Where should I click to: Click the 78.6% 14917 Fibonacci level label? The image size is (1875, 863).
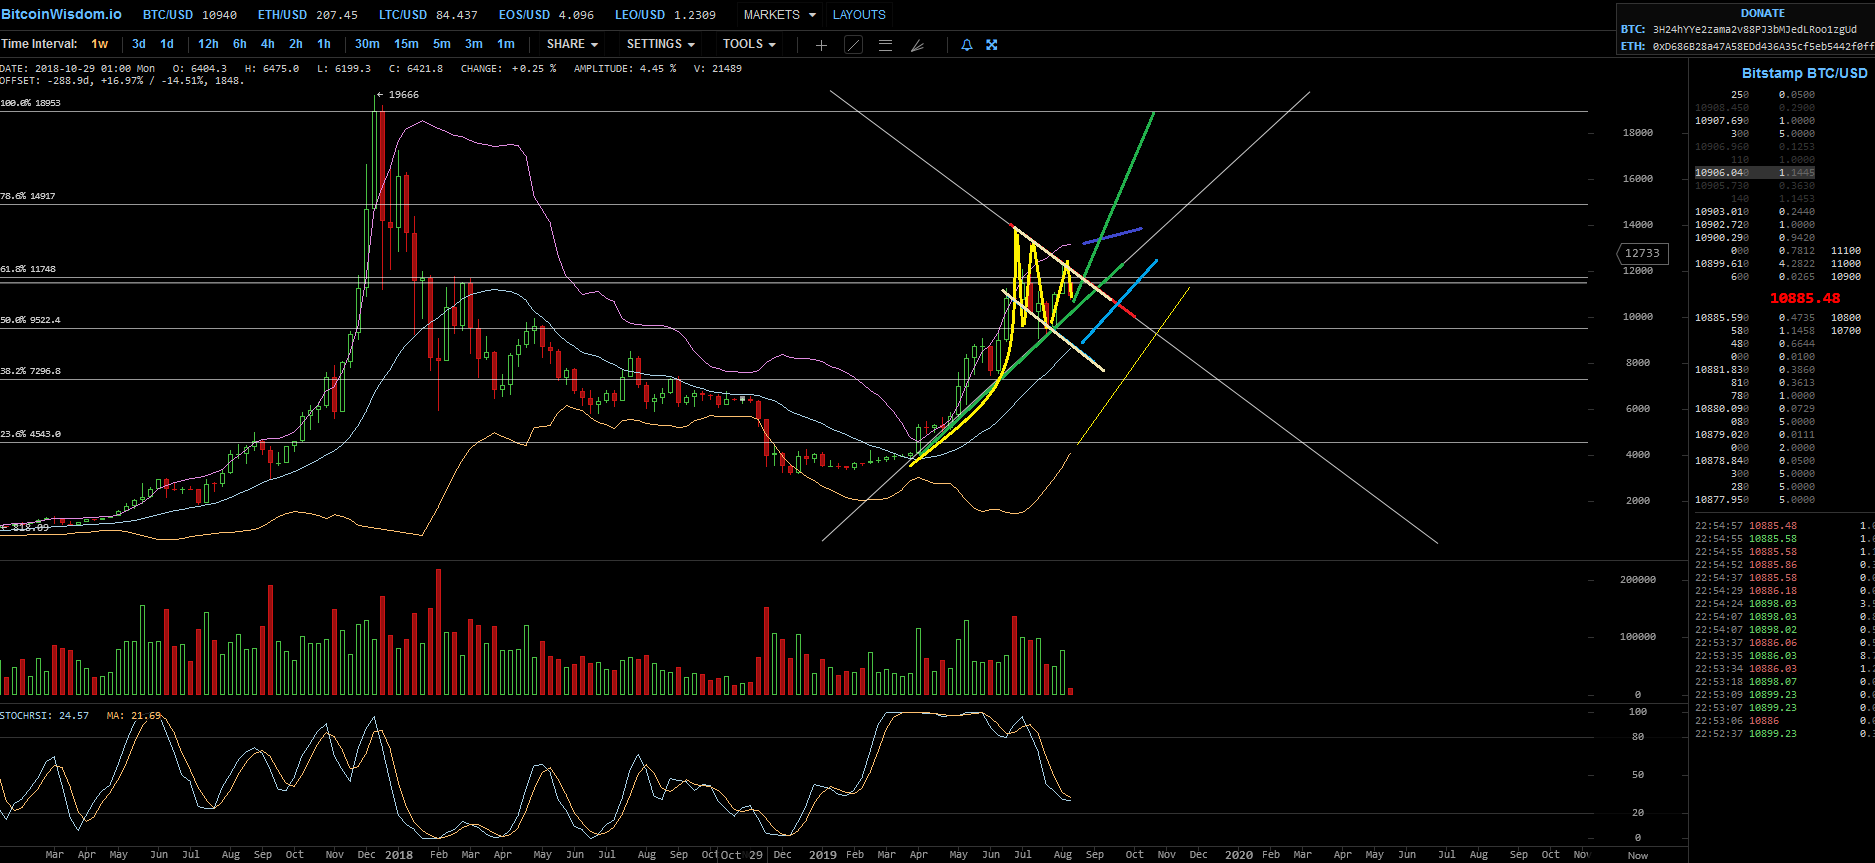(28, 196)
